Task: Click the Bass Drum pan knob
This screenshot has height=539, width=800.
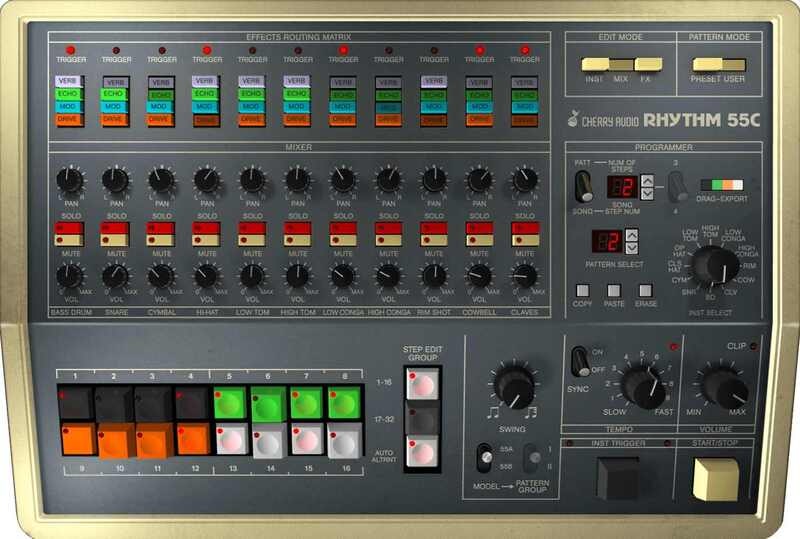Action: pyautogui.click(x=69, y=180)
